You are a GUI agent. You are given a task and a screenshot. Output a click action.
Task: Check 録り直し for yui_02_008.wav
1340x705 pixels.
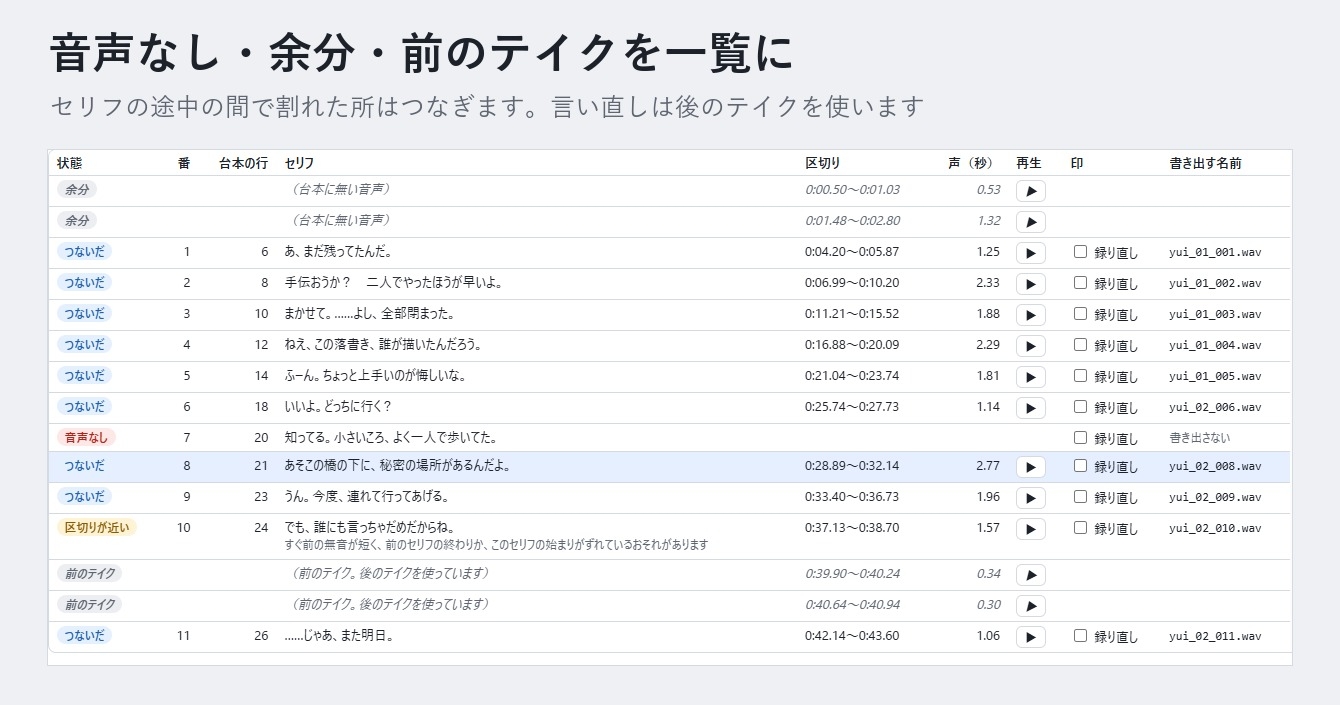pos(1080,466)
